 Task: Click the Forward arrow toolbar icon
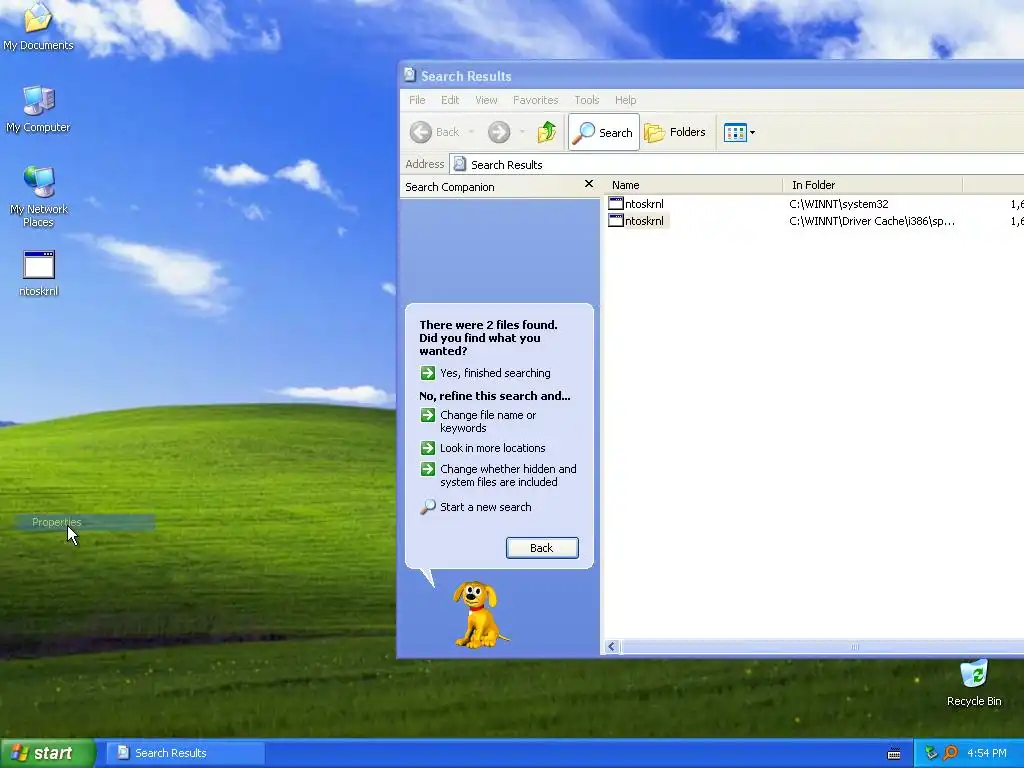499,132
